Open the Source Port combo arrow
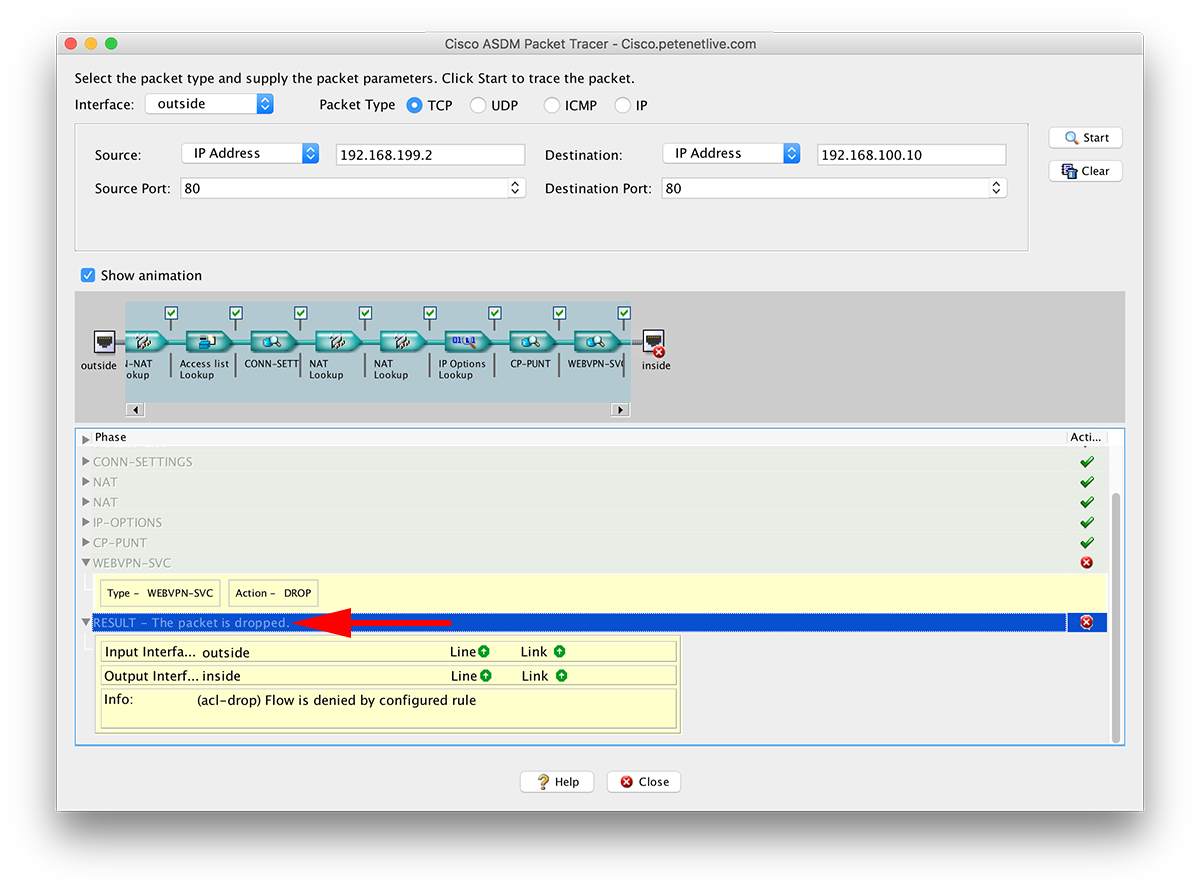Image resolution: width=1200 pixels, height=892 pixels. click(516, 188)
